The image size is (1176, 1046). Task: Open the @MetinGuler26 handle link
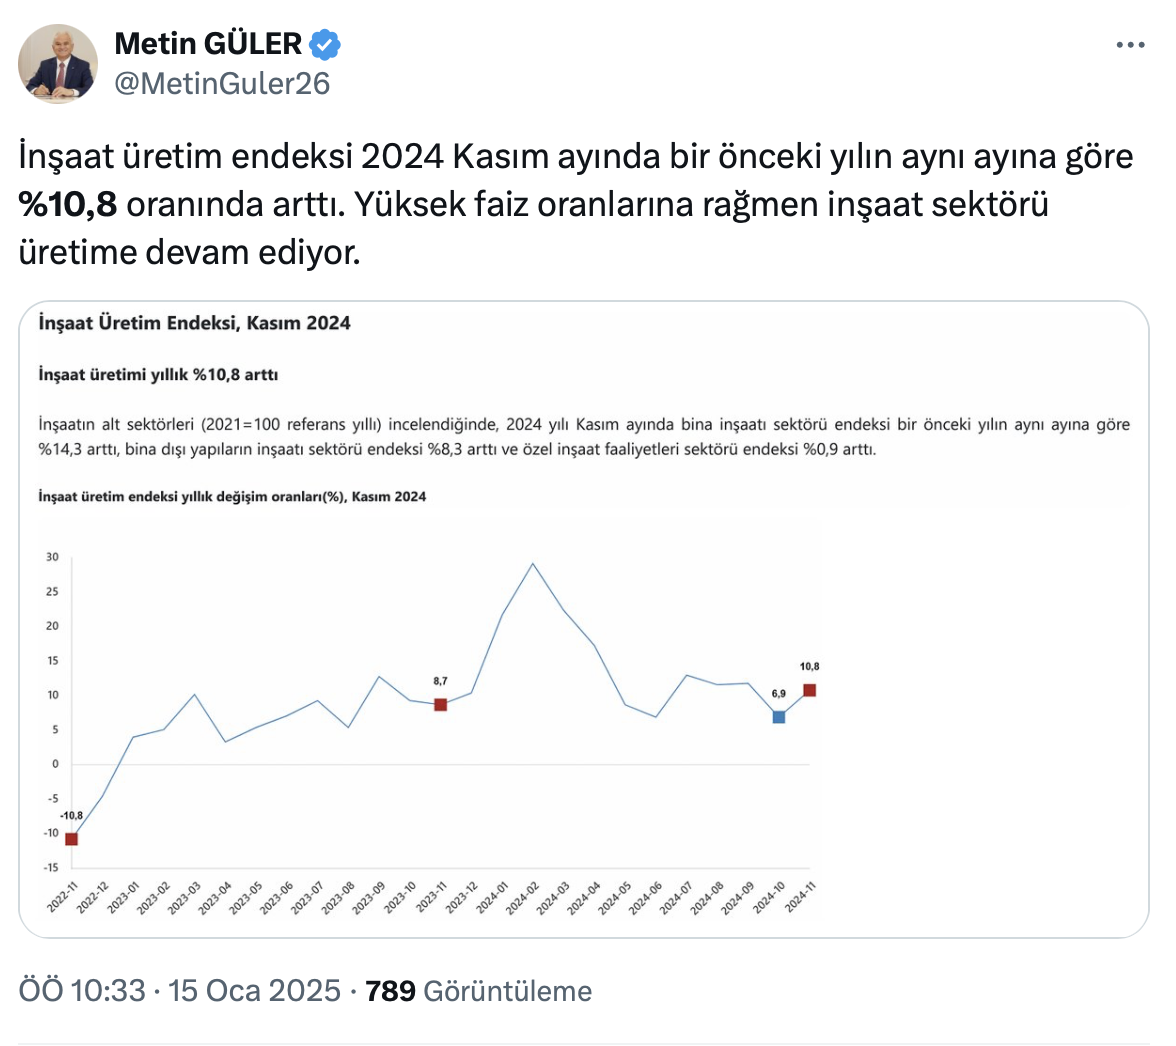coord(222,84)
